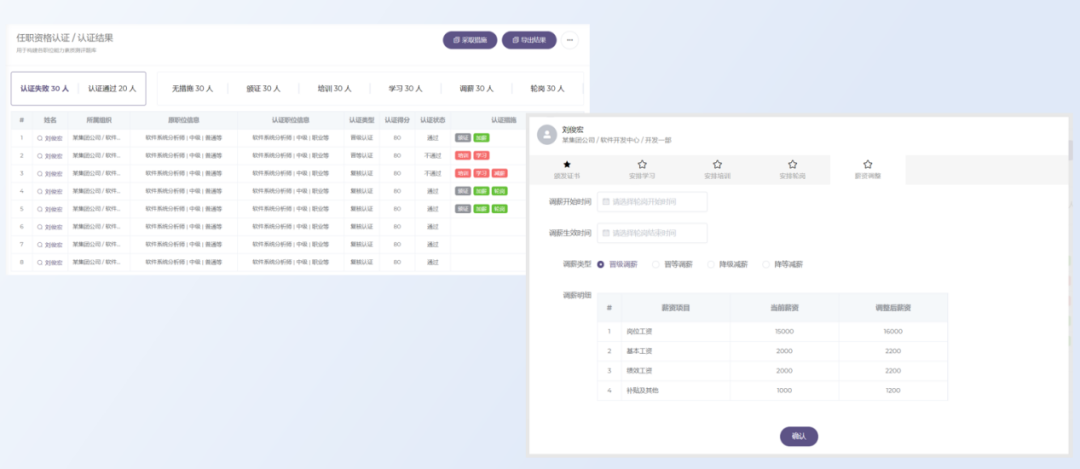This screenshot has width=1080, height=469.
Task: Click the 导出结果 button
Action: 529,40
